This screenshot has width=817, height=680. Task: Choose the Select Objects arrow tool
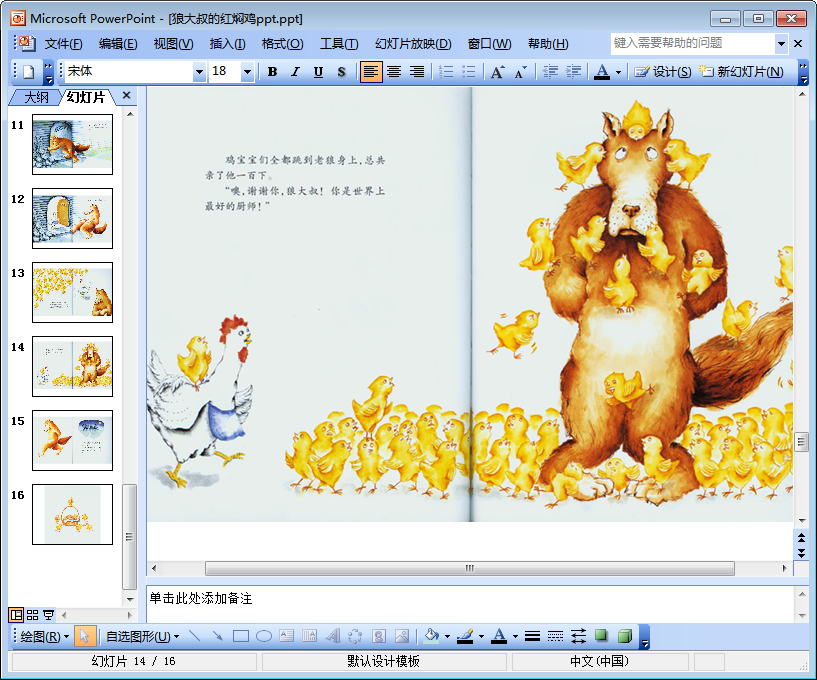point(84,636)
